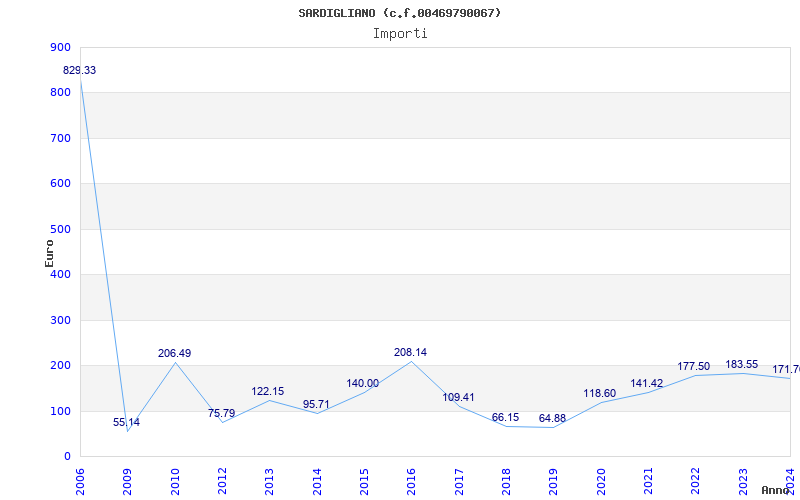Click x-axis year label 2010
Viewport: 800px width, 500px height.
(x=175, y=481)
